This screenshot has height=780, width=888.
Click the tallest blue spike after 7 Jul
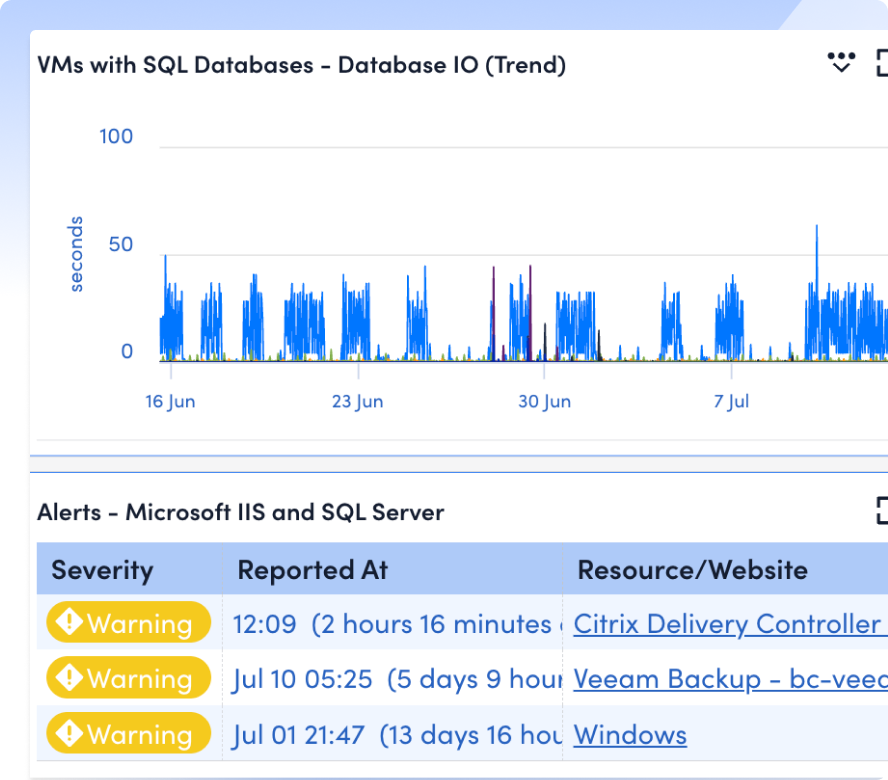[817, 255]
